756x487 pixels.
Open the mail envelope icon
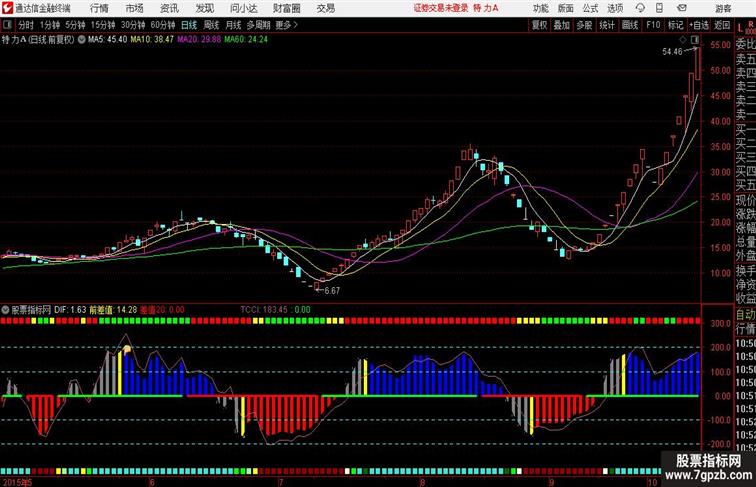[x=682, y=8]
